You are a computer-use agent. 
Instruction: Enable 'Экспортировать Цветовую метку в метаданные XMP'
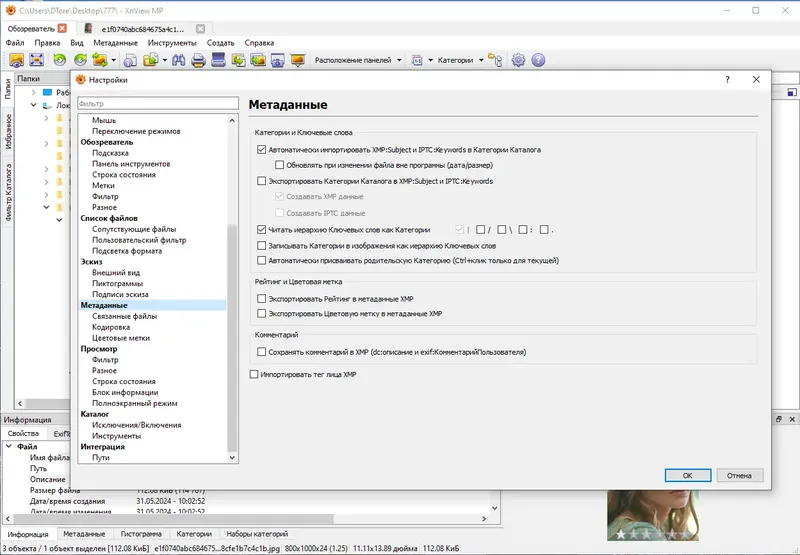[x=261, y=313]
